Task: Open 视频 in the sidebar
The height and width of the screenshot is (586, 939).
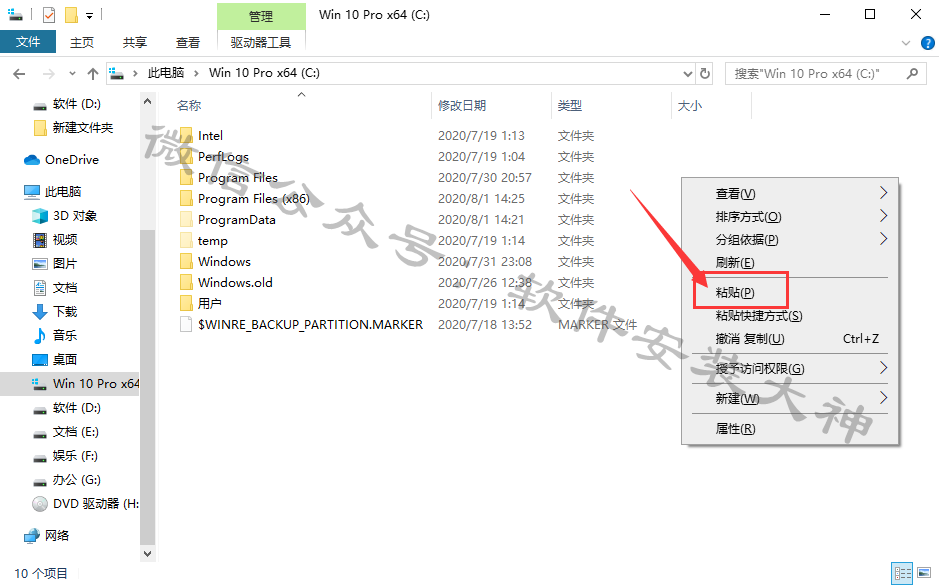Action: click(65, 239)
